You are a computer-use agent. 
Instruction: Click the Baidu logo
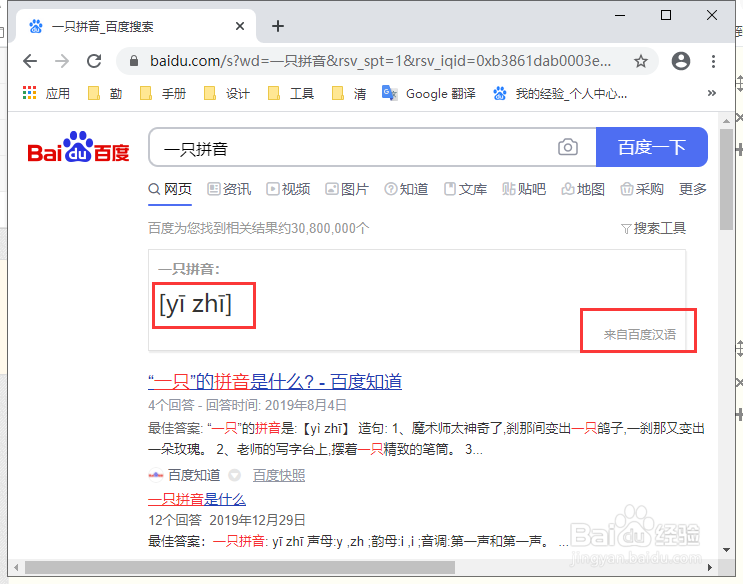click(78, 147)
